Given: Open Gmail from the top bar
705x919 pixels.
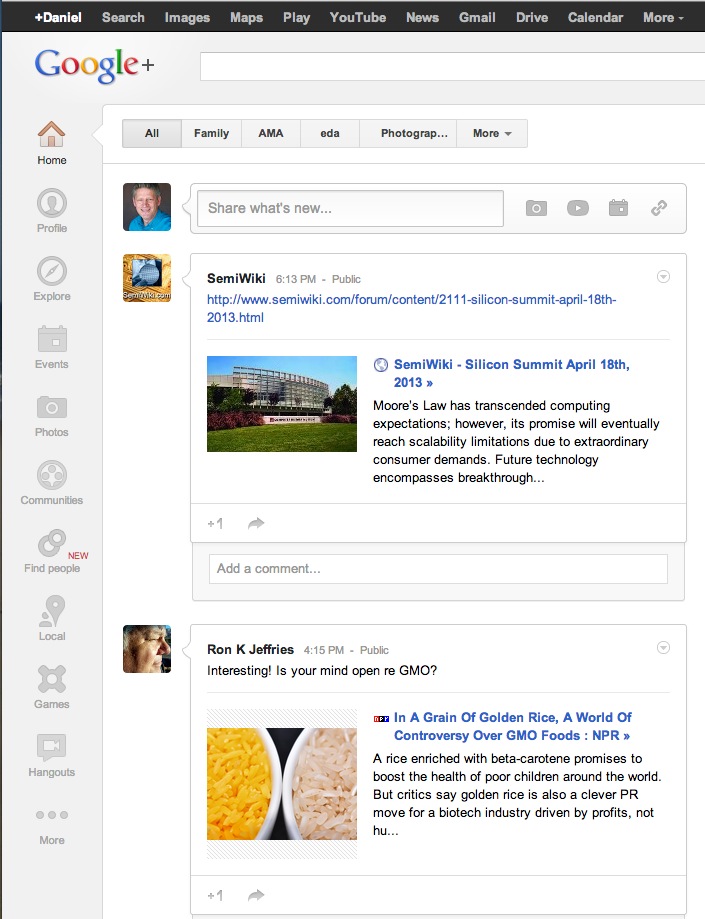Looking at the screenshot, I should coord(477,17).
